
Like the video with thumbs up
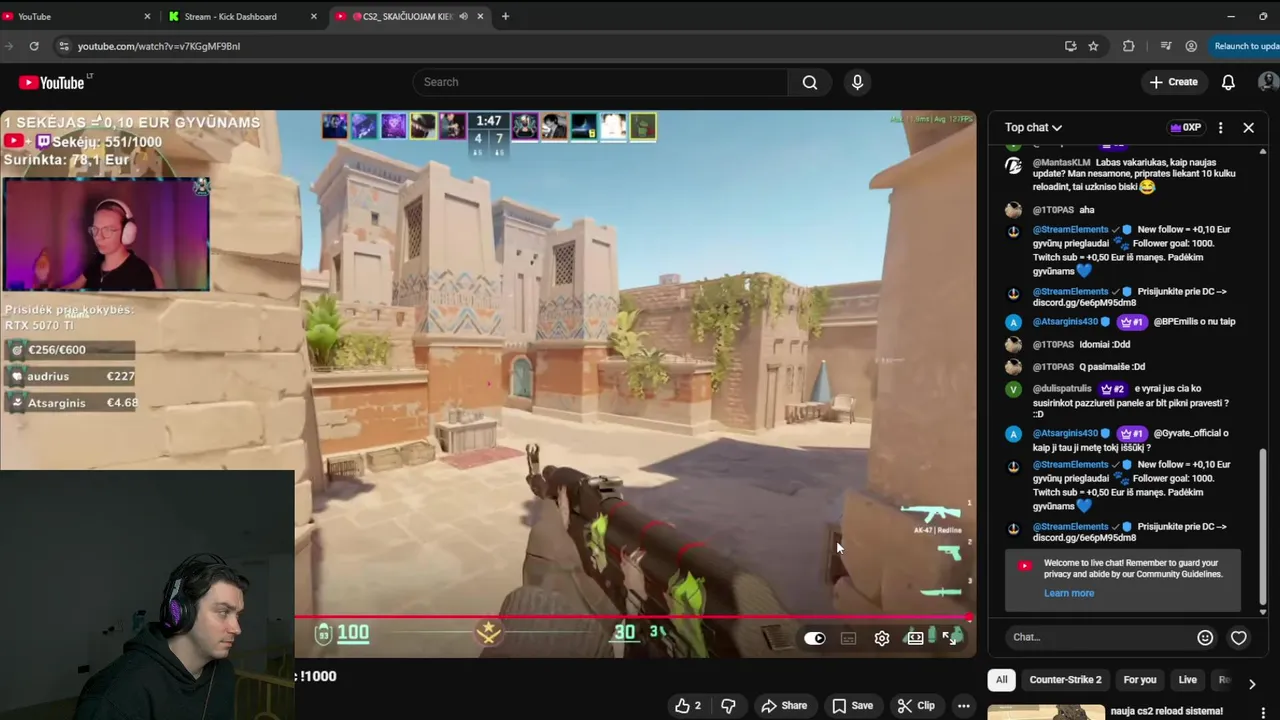688,705
